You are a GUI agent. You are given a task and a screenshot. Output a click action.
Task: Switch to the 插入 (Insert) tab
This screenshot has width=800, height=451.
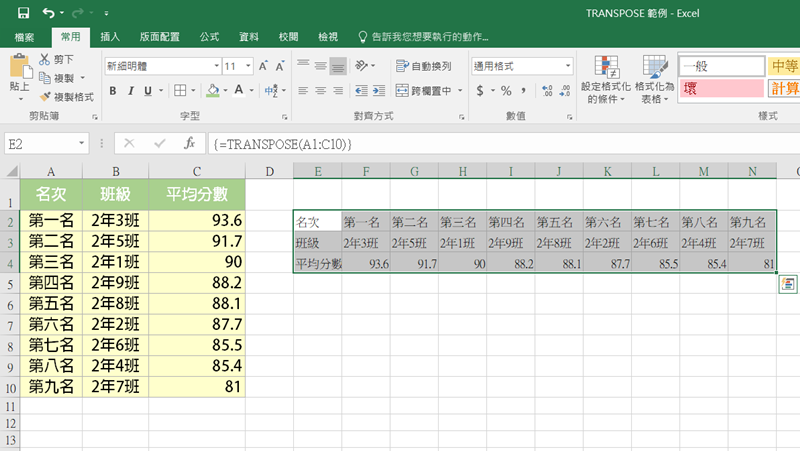coord(110,37)
